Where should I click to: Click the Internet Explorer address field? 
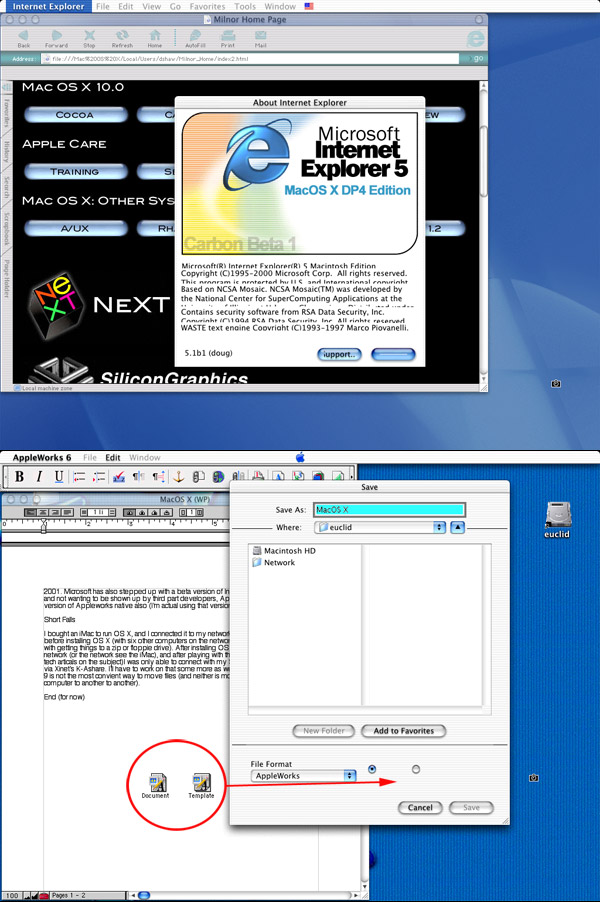250,59
